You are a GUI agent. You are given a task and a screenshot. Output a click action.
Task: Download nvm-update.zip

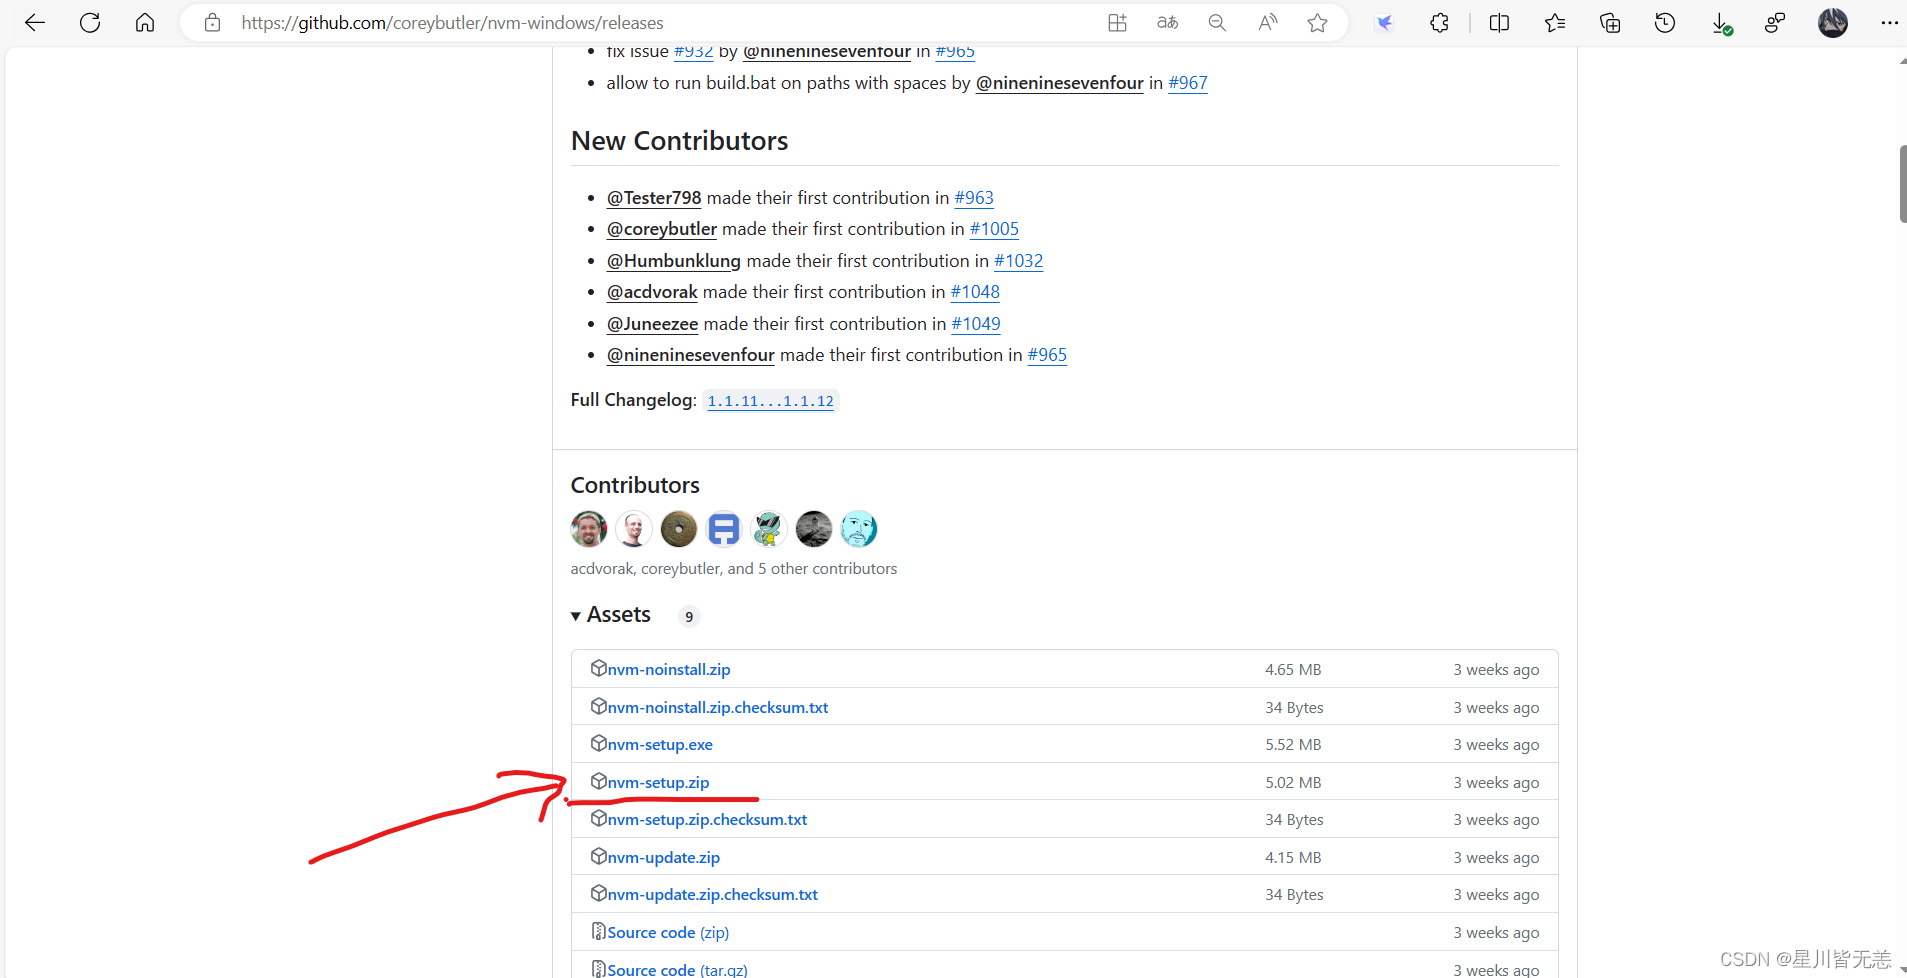(664, 858)
